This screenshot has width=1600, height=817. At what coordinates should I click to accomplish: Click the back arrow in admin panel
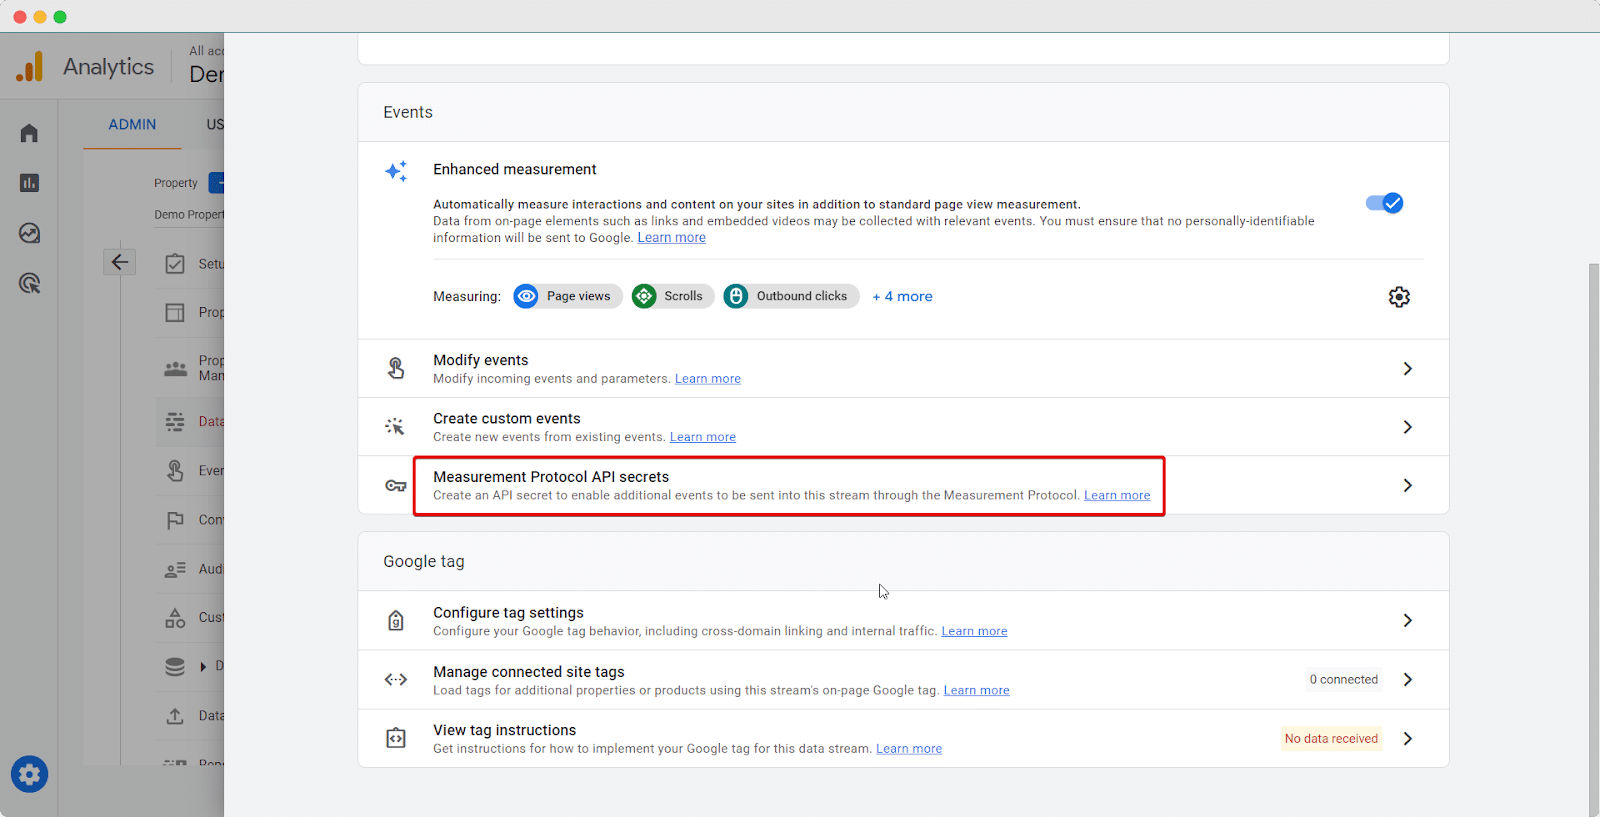pos(119,262)
